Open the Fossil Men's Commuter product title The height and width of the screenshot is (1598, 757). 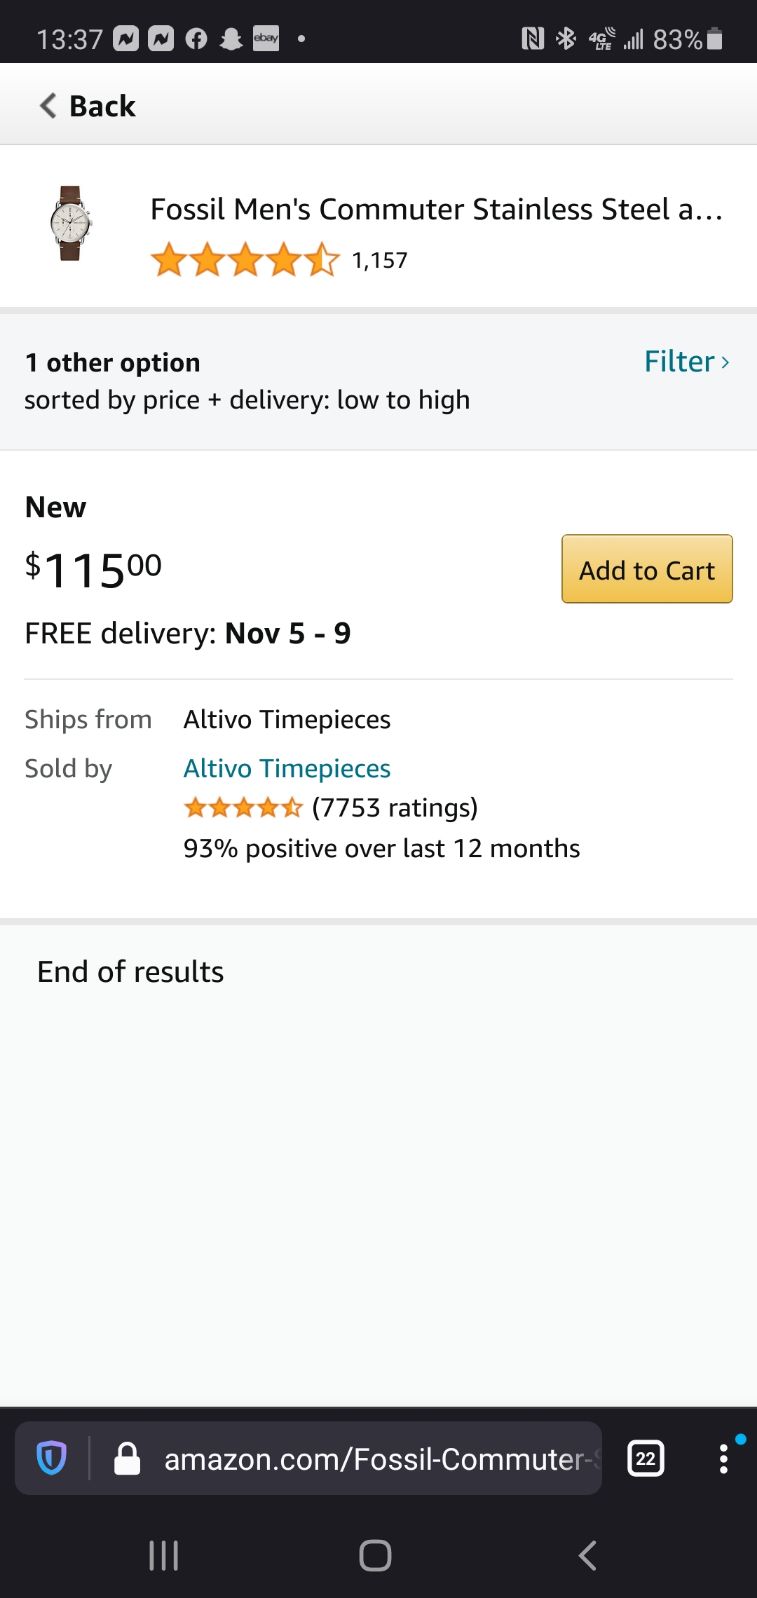pyautogui.click(x=436, y=209)
